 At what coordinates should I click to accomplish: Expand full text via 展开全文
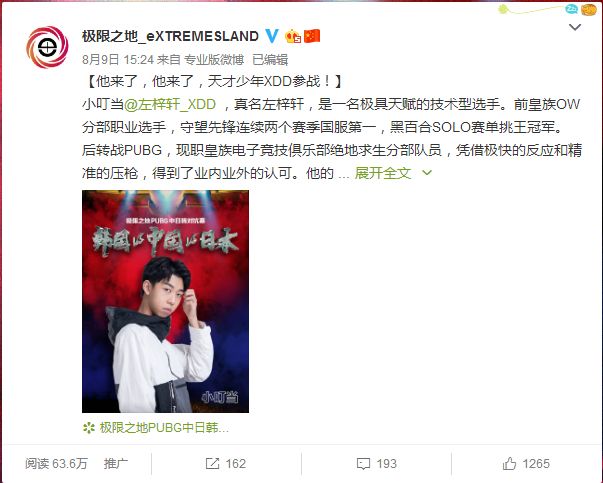pyautogui.click(x=383, y=173)
